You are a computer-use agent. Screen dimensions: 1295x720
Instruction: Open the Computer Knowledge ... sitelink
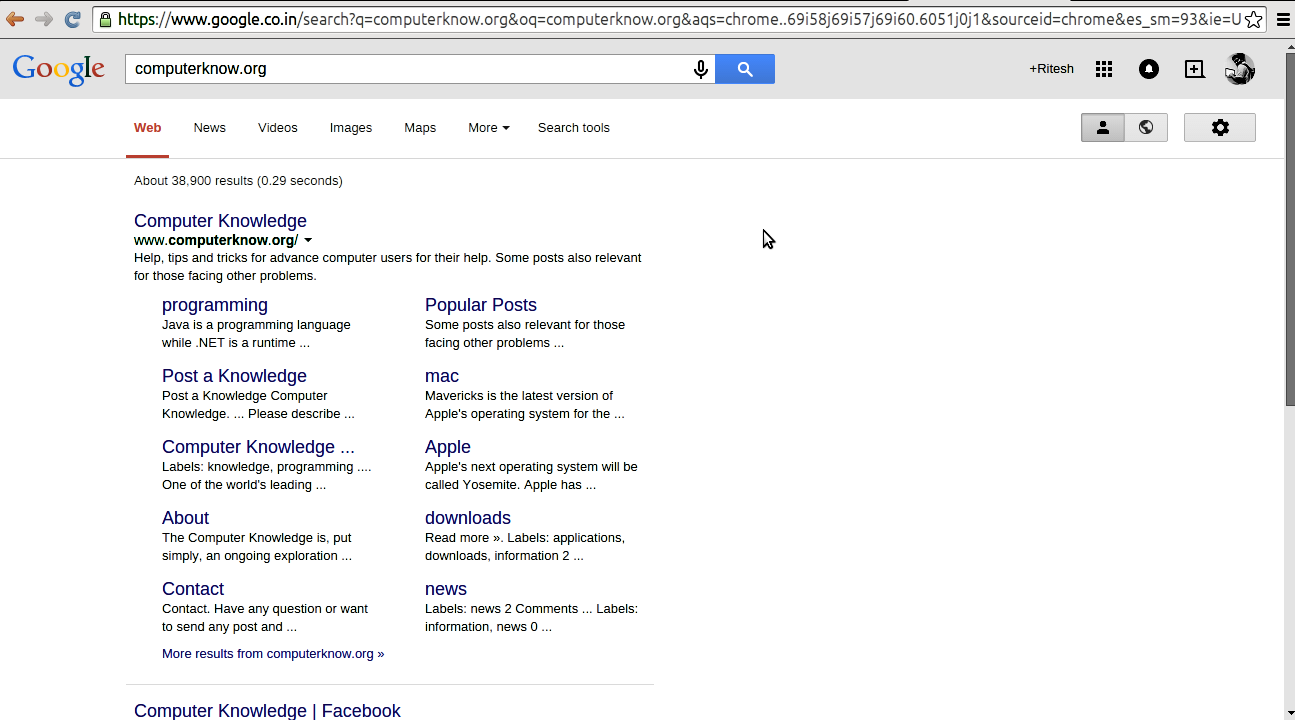point(258,447)
